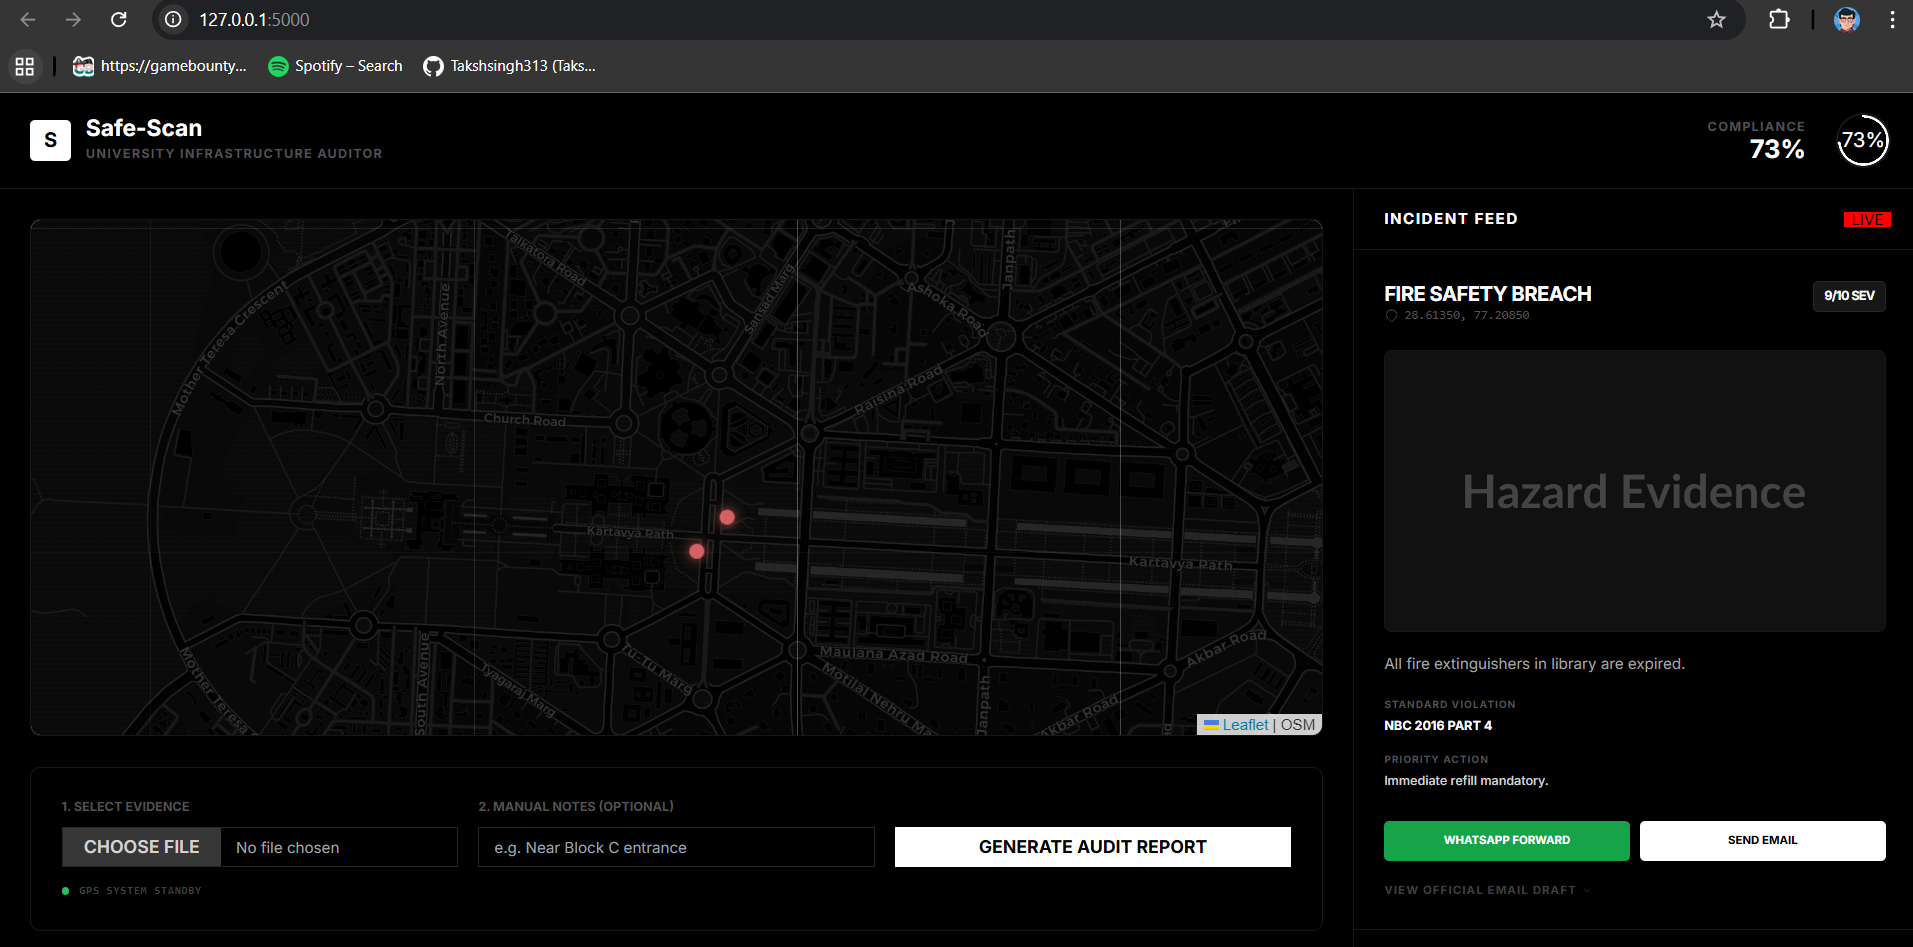
Task: Expand View Official Email Draft
Action: click(x=1487, y=890)
